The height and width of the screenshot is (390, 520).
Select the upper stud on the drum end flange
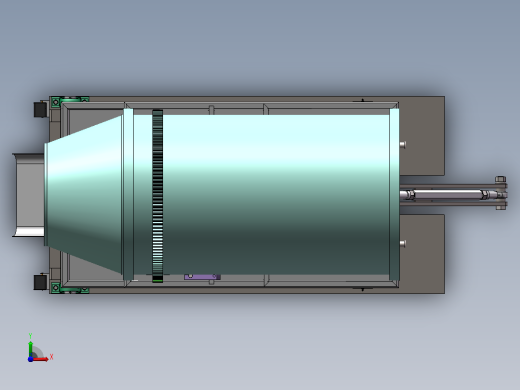pos(403,144)
